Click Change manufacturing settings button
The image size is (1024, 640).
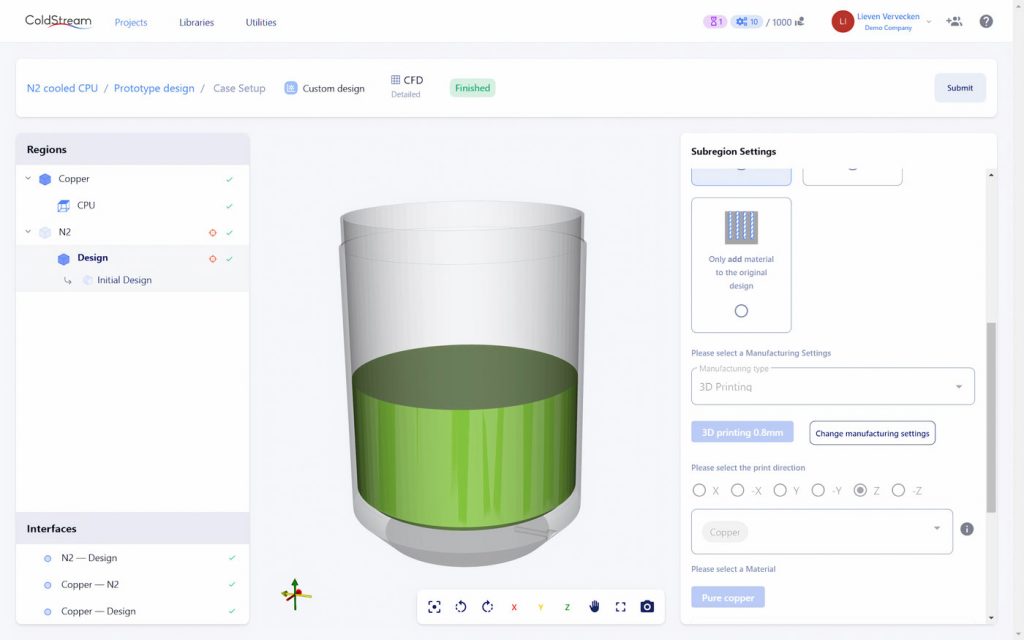[872, 433]
